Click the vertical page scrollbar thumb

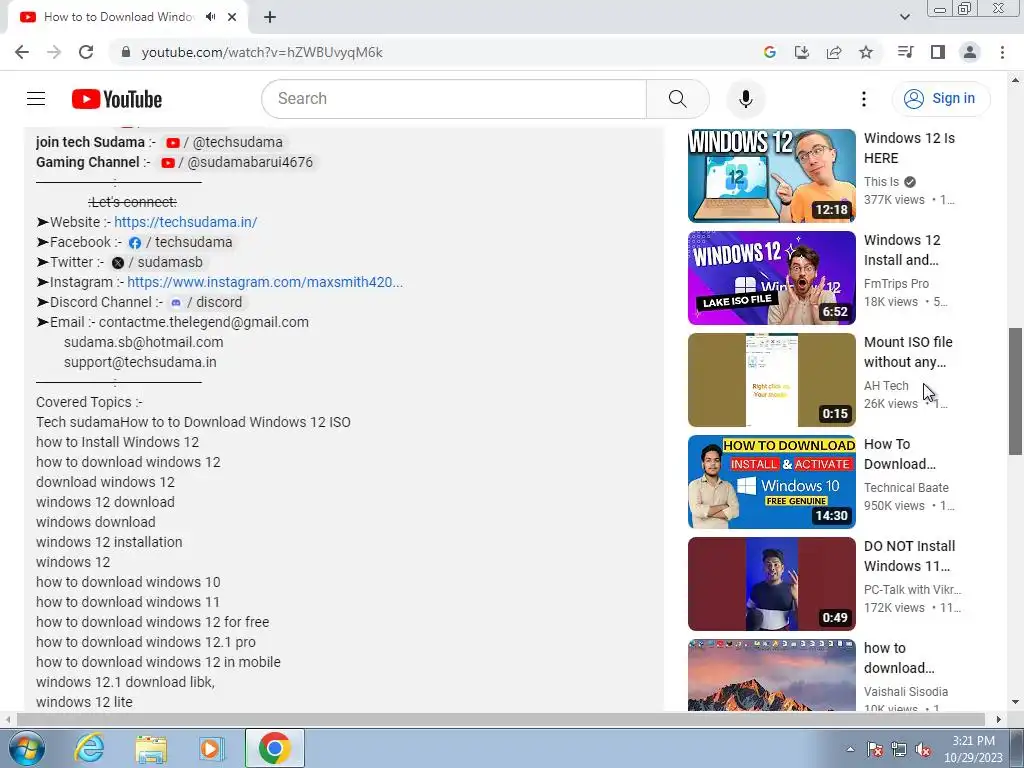pyautogui.click(x=1015, y=391)
